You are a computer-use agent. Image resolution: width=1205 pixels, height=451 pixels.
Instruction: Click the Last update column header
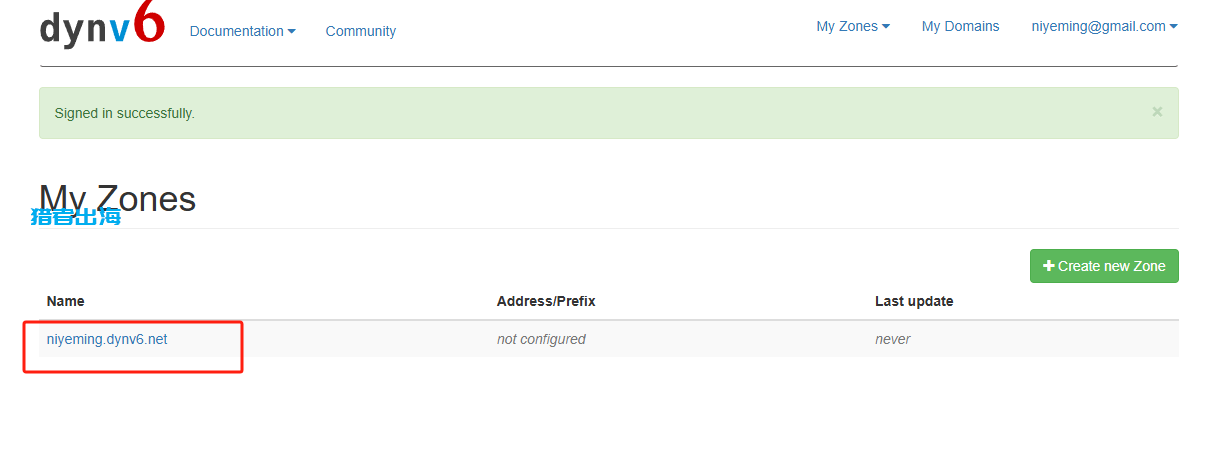pos(914,301)
